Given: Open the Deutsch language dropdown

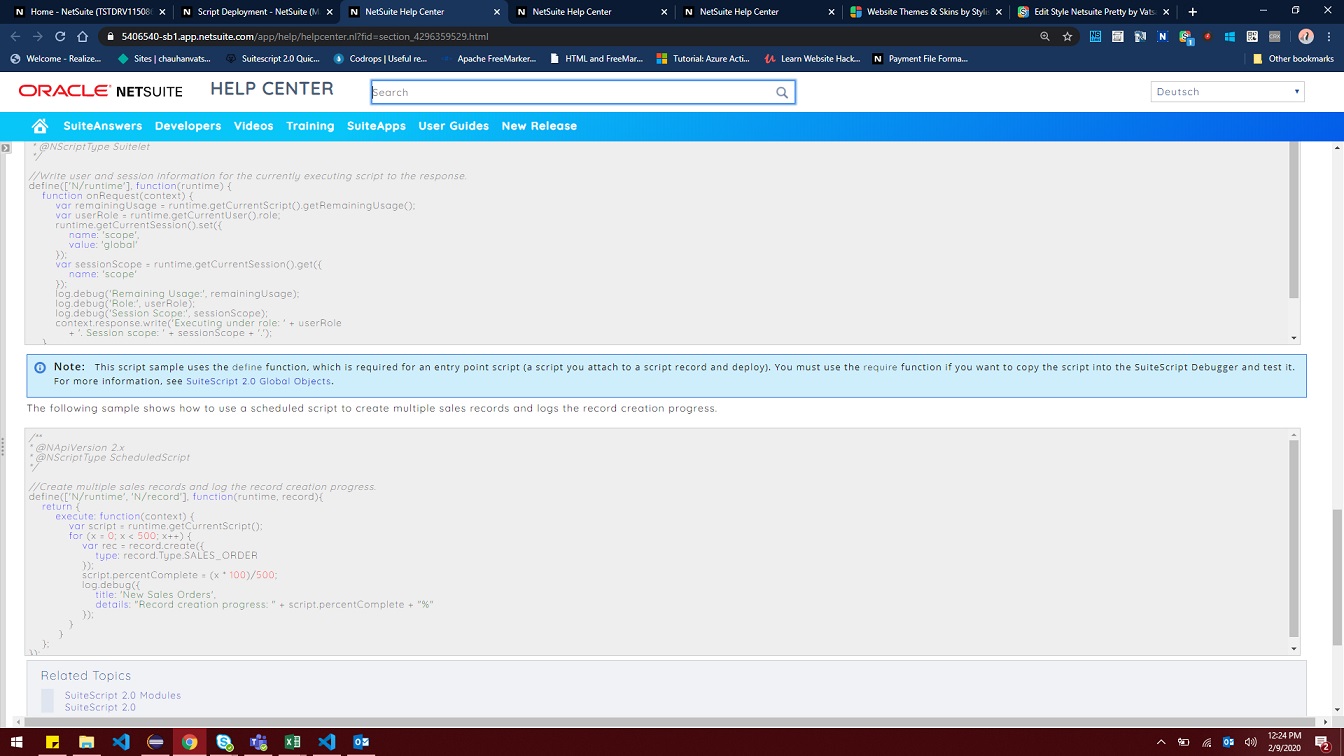Looking at the screenshot, I should click(1227, 92).
